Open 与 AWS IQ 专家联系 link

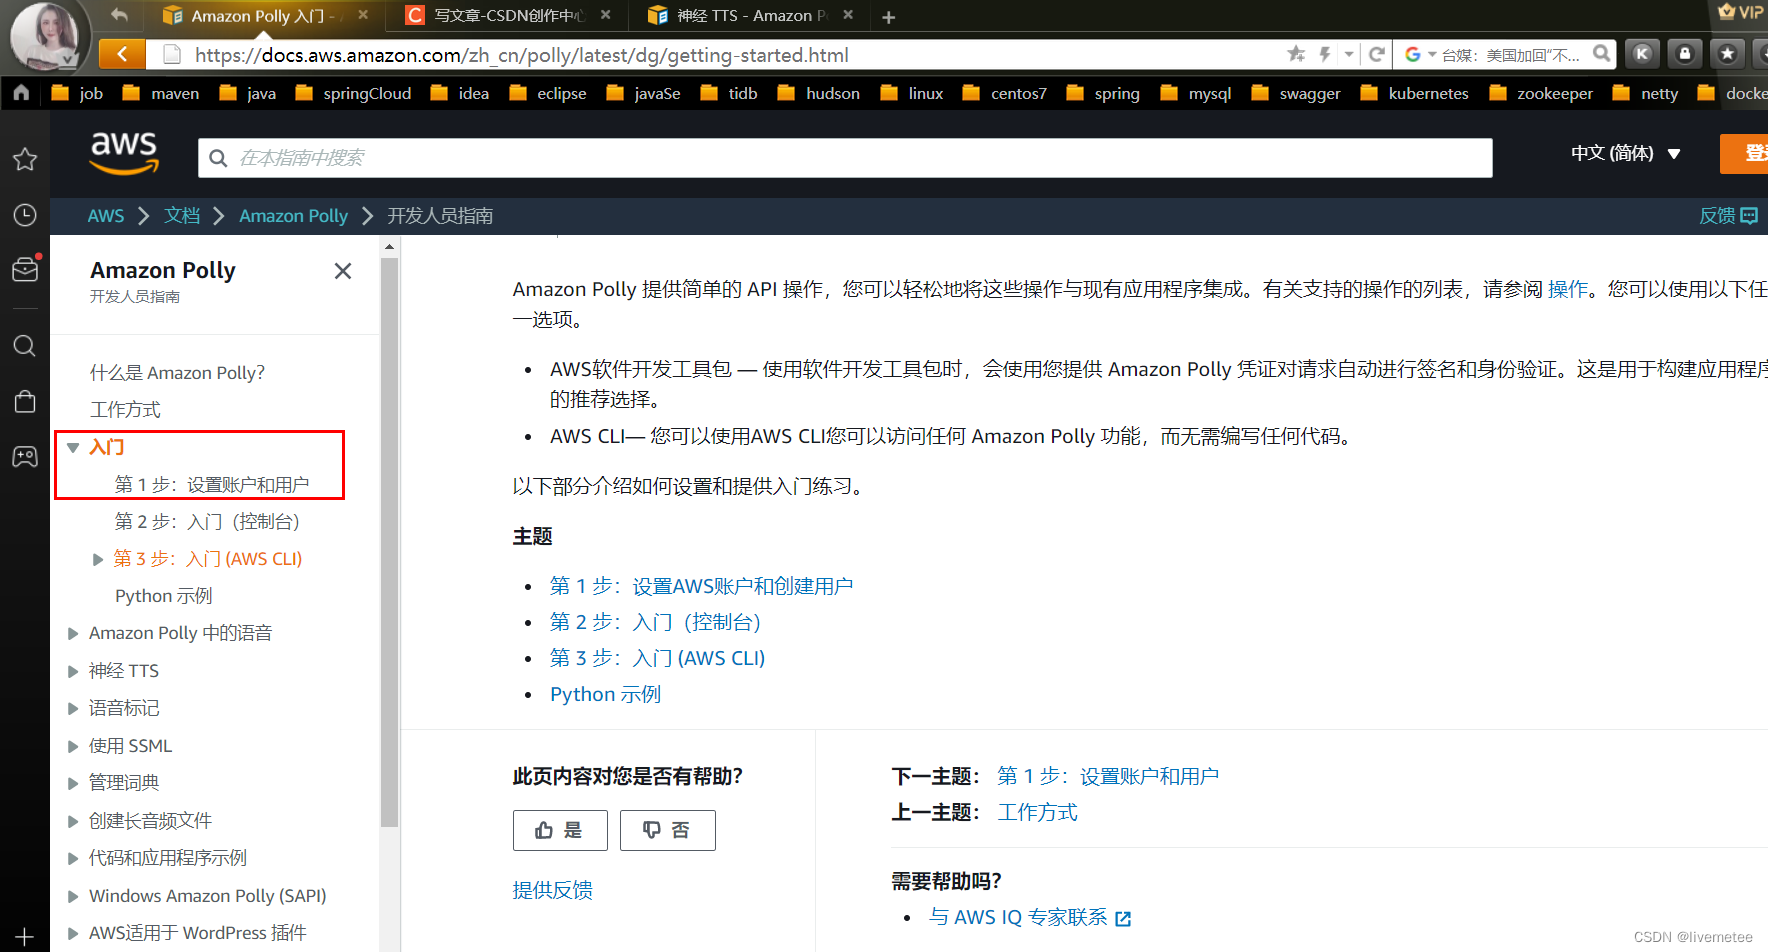point(1029,917)
